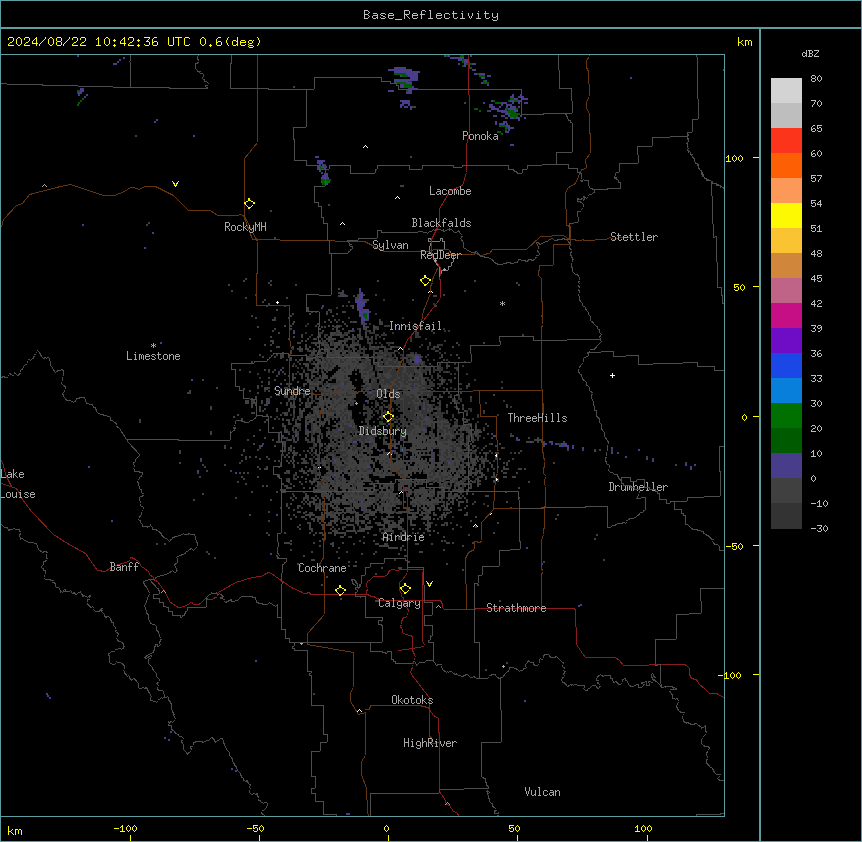Select the yellow V marker northwest of RockyMH
This screenshot has height=842, width=862.
(x=175, y=184)
